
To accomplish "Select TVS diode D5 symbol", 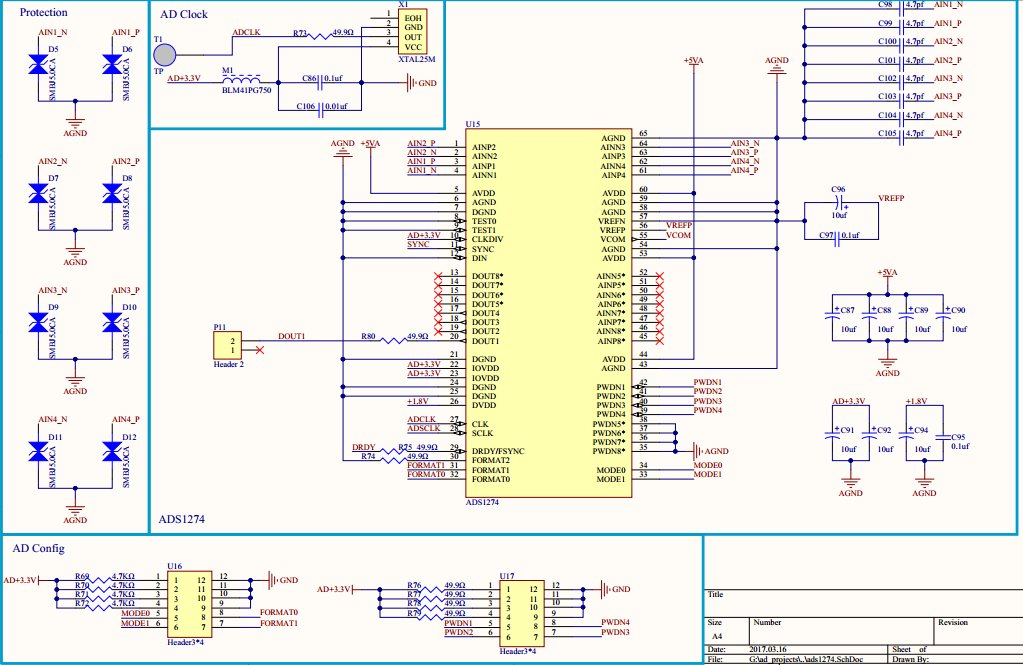I will pos(38,65).
